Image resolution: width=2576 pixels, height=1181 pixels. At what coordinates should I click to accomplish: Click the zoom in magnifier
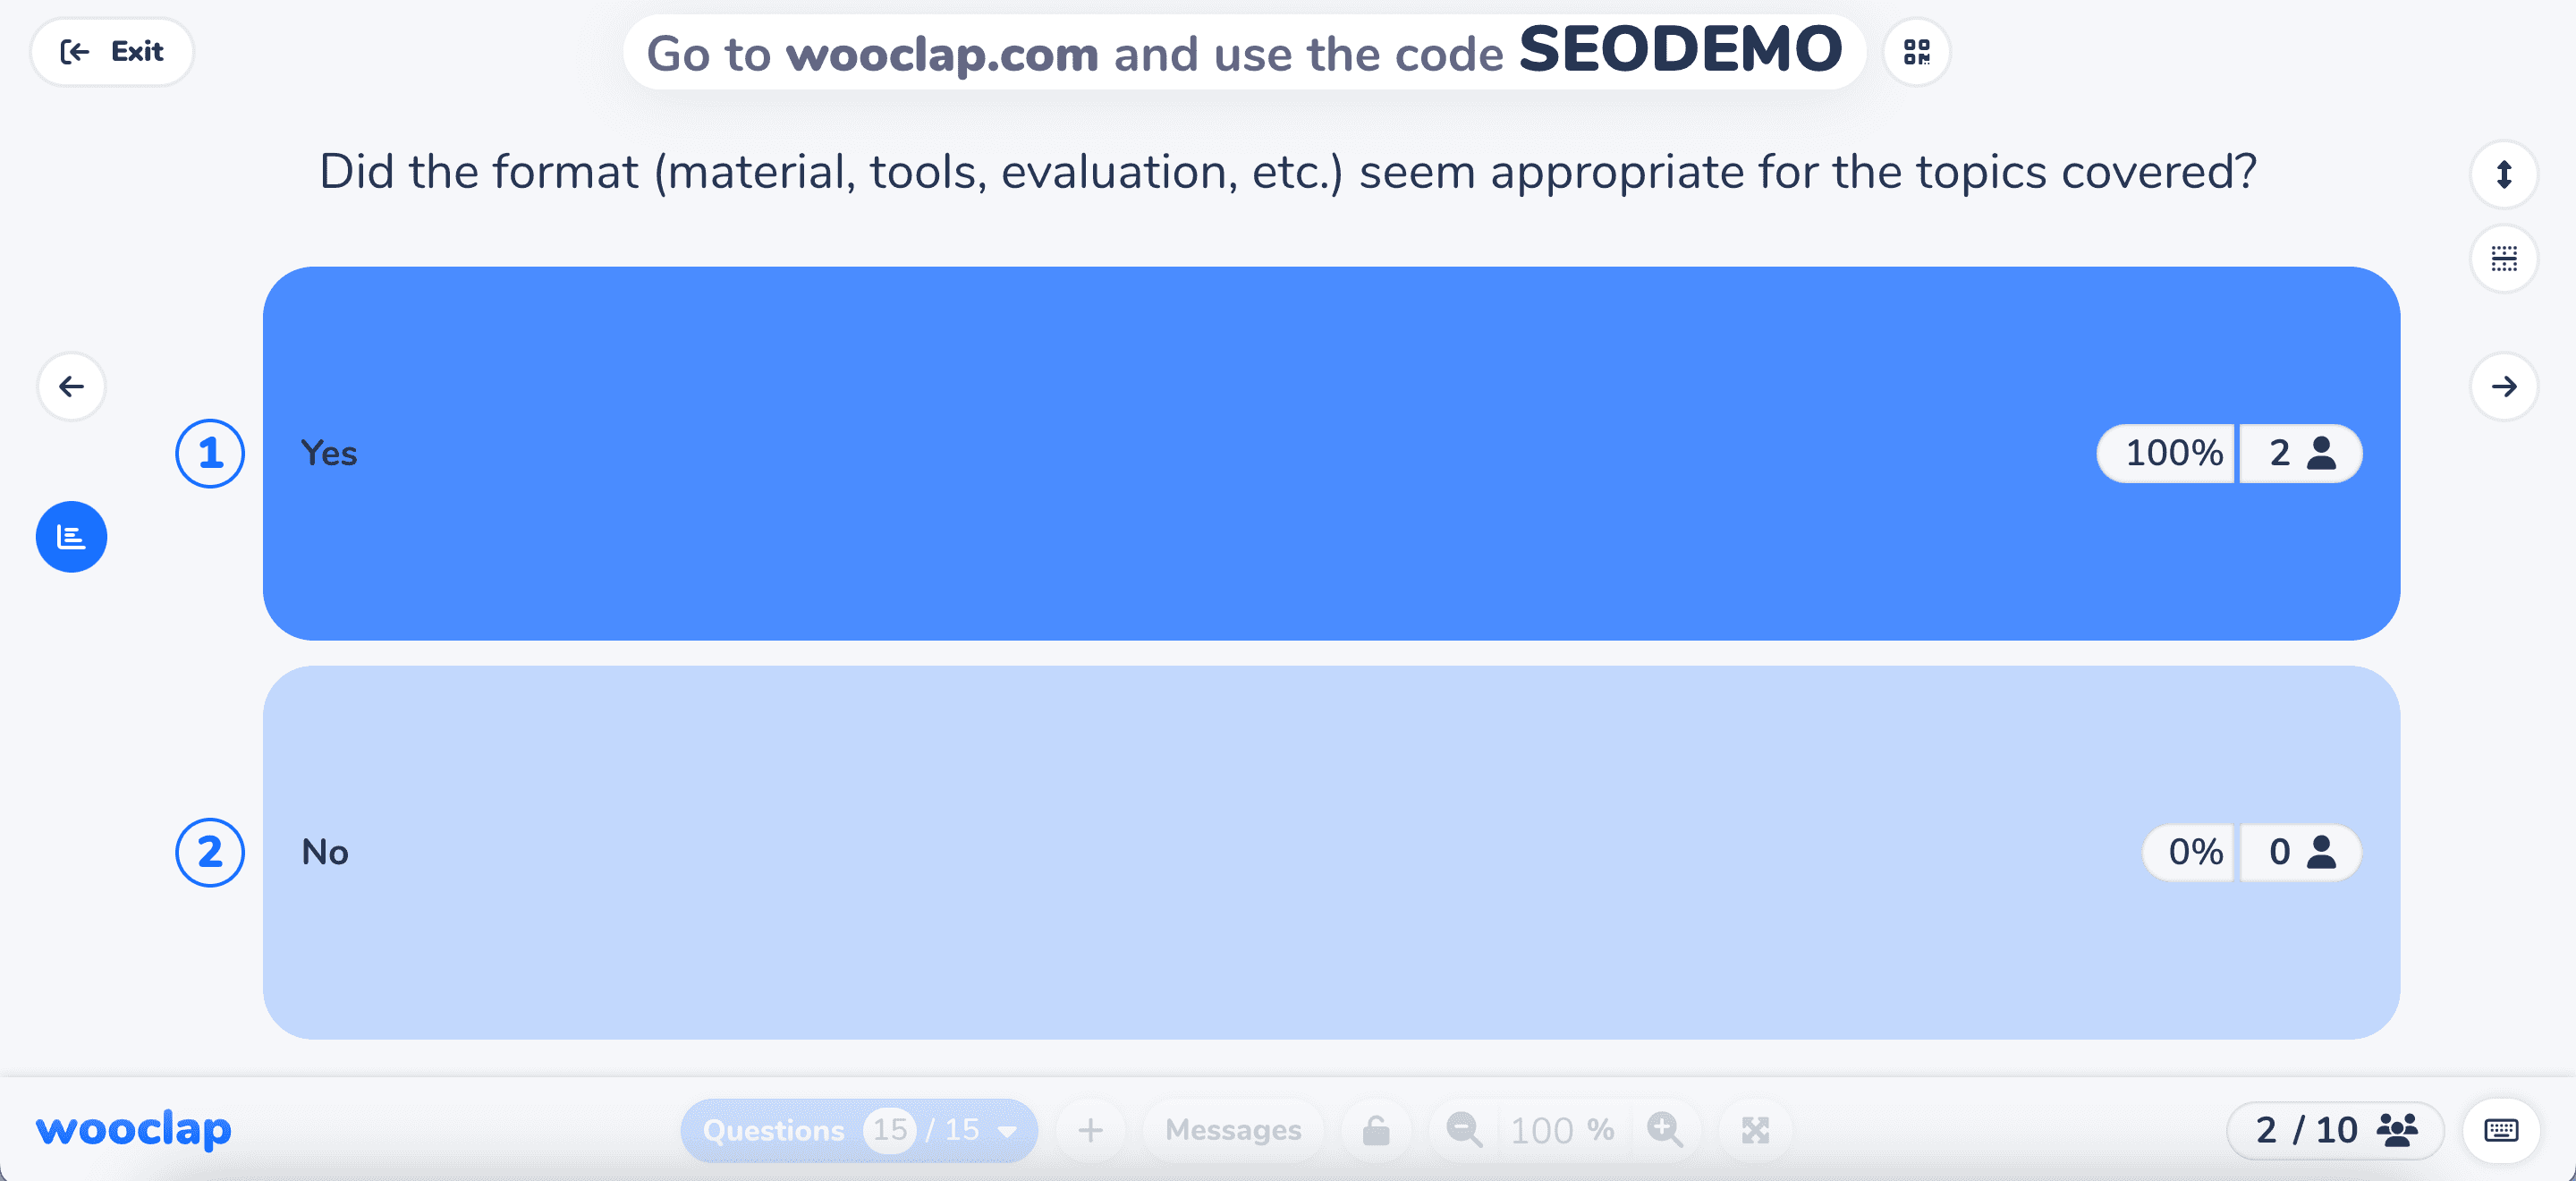click(x=1665, y=1130)
